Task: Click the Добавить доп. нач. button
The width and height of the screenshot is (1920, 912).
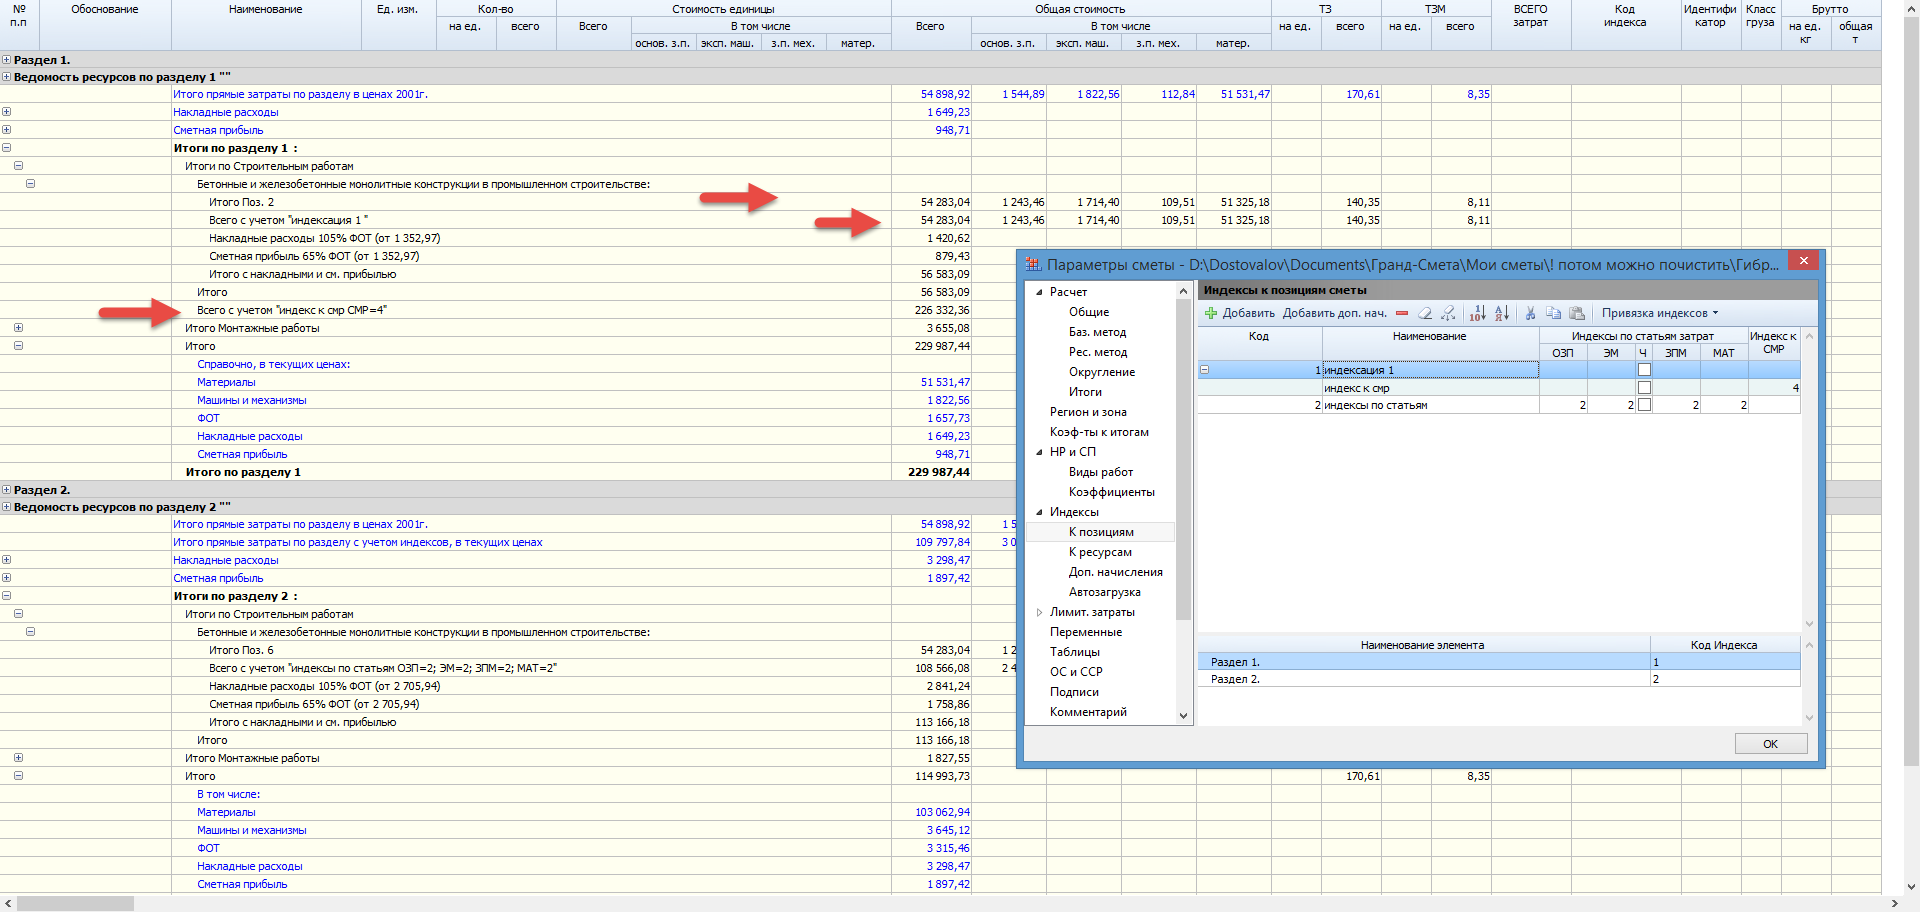Action: (x=1334, y=313)
